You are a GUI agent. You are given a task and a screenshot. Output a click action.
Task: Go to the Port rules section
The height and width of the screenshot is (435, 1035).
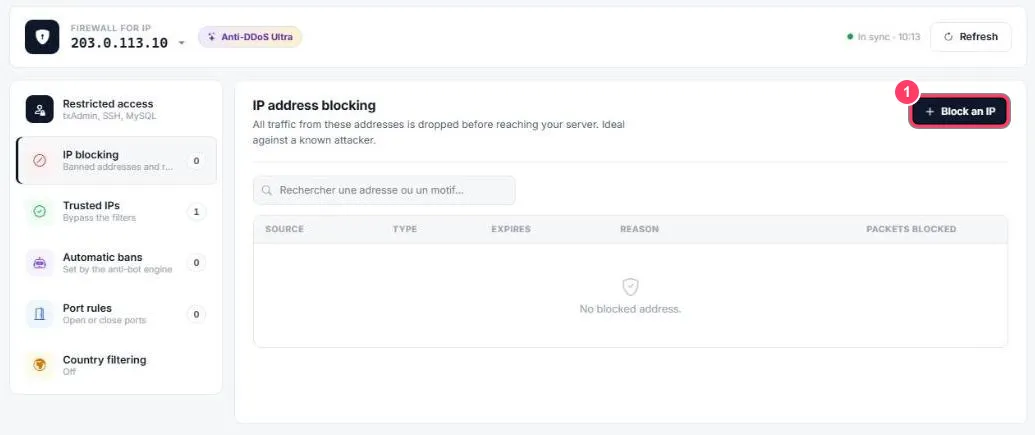(116, 314)
